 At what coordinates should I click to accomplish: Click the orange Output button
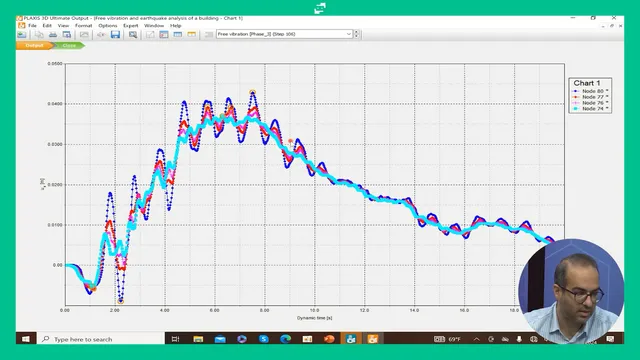click(x=34, y=45)
